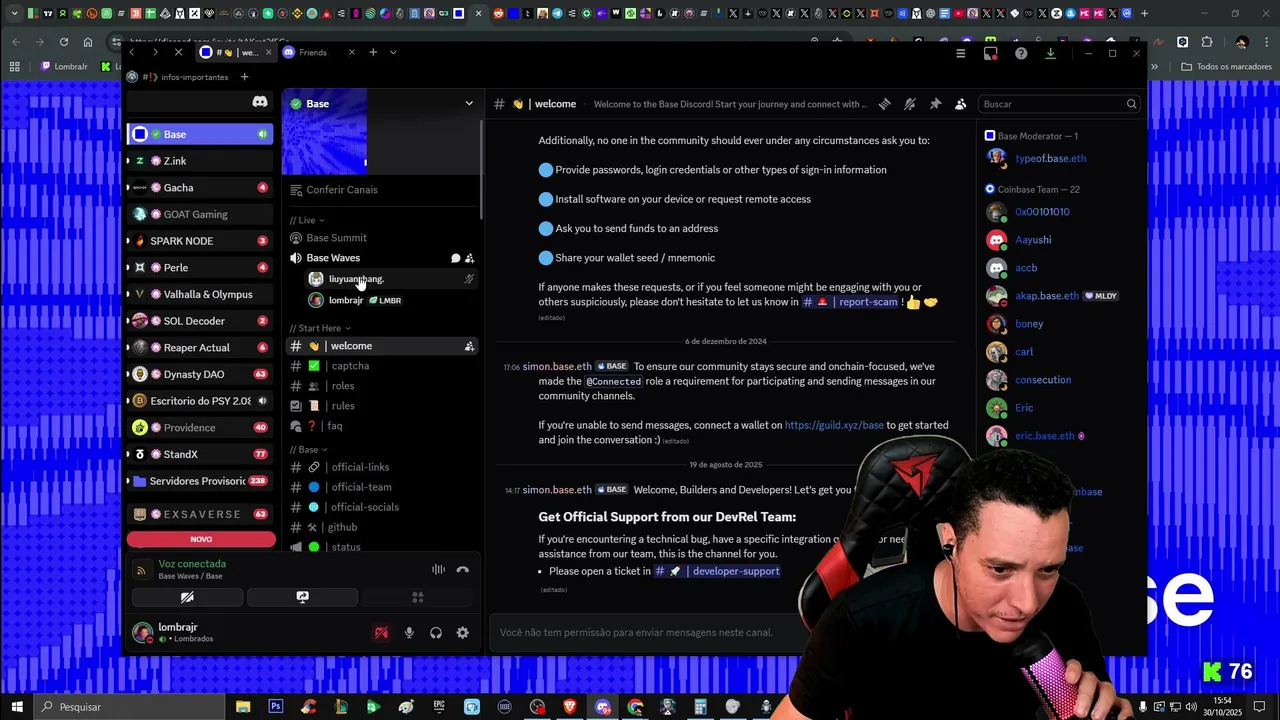Select Dynasty DAO server
This screenshot has width=1280, height=720.
coord(201,374)
